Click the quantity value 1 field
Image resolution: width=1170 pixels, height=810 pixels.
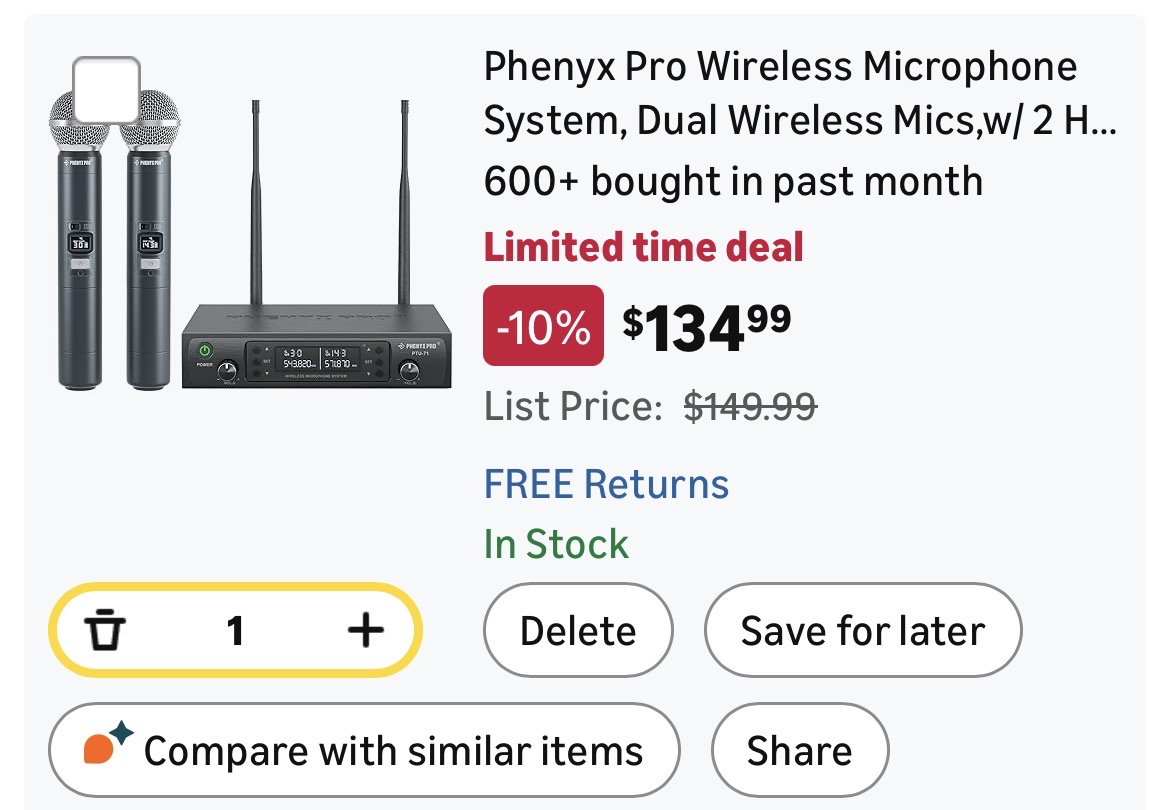coord(235,631)
